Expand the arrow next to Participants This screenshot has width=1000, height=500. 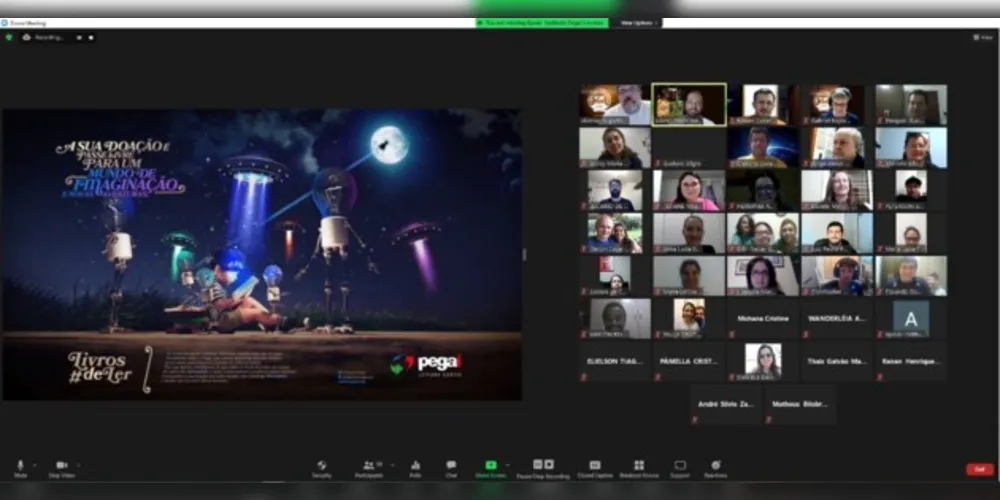[392, 465]
